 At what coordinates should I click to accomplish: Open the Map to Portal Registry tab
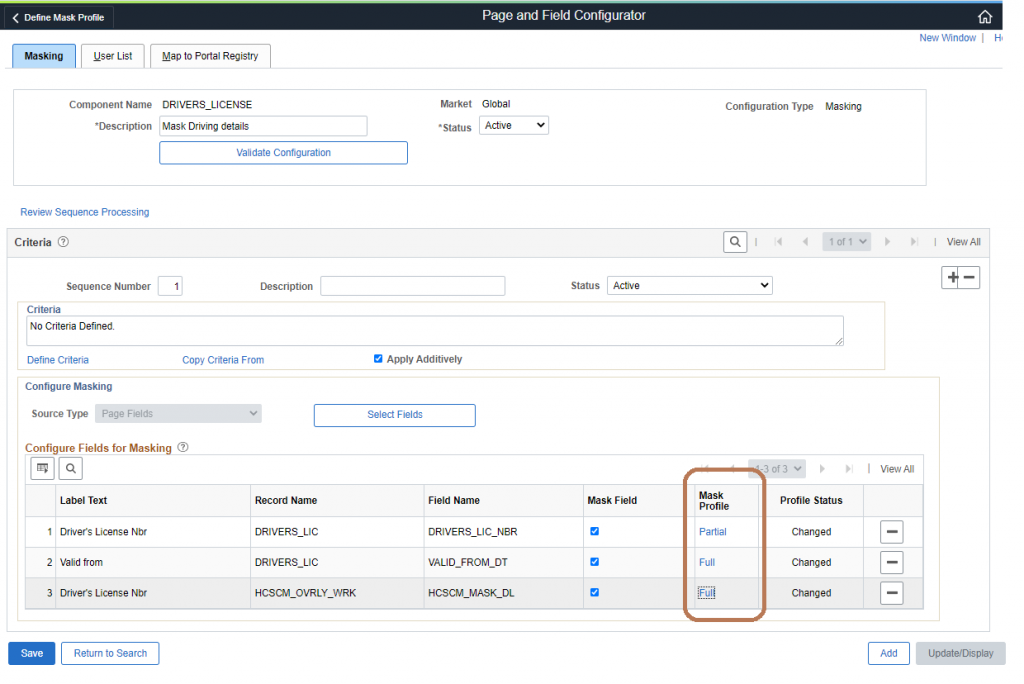pyautogui.click(x=210, y=56)
